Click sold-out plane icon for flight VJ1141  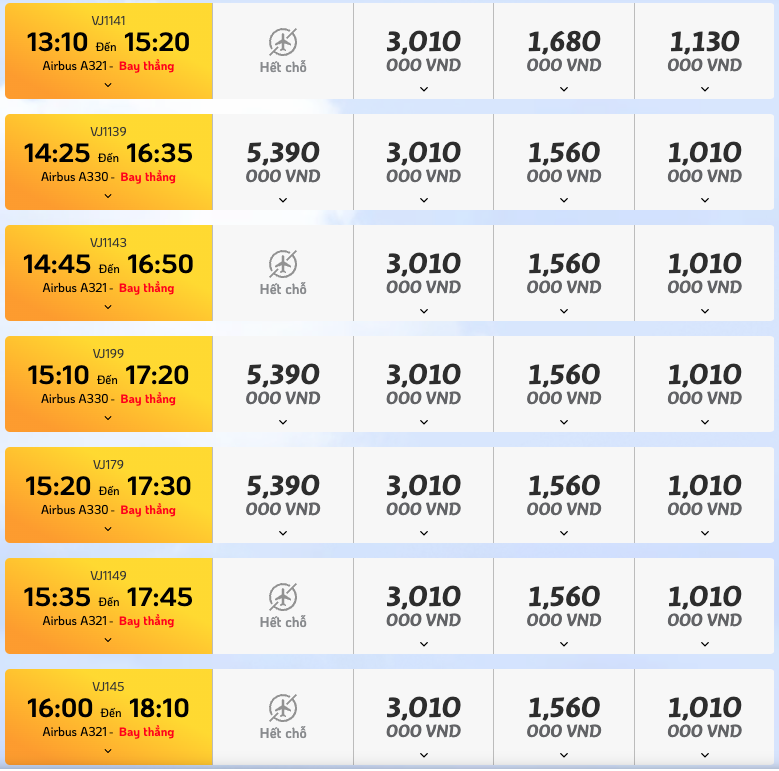[x=283, y=42]
